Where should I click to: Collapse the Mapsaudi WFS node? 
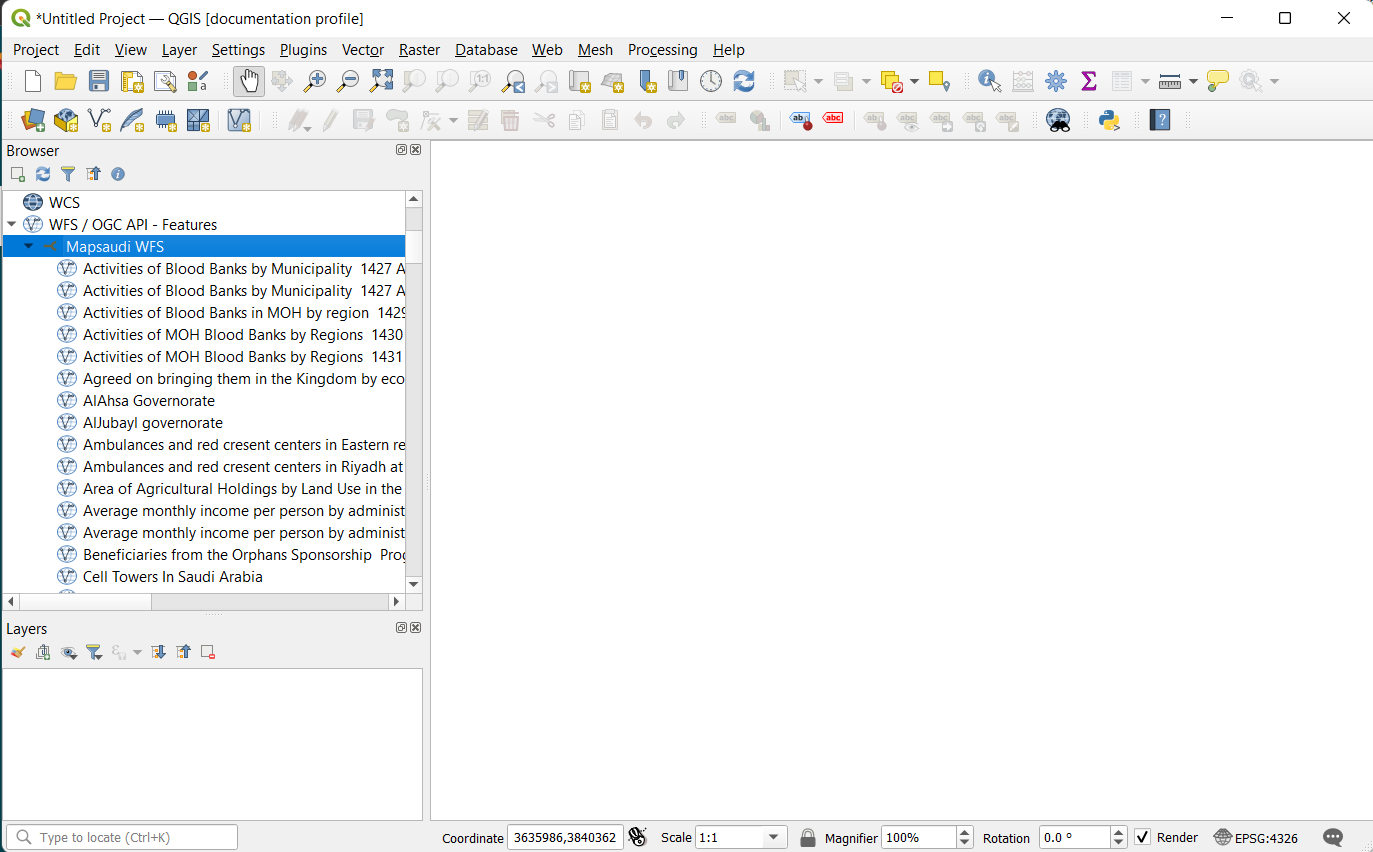27,245
